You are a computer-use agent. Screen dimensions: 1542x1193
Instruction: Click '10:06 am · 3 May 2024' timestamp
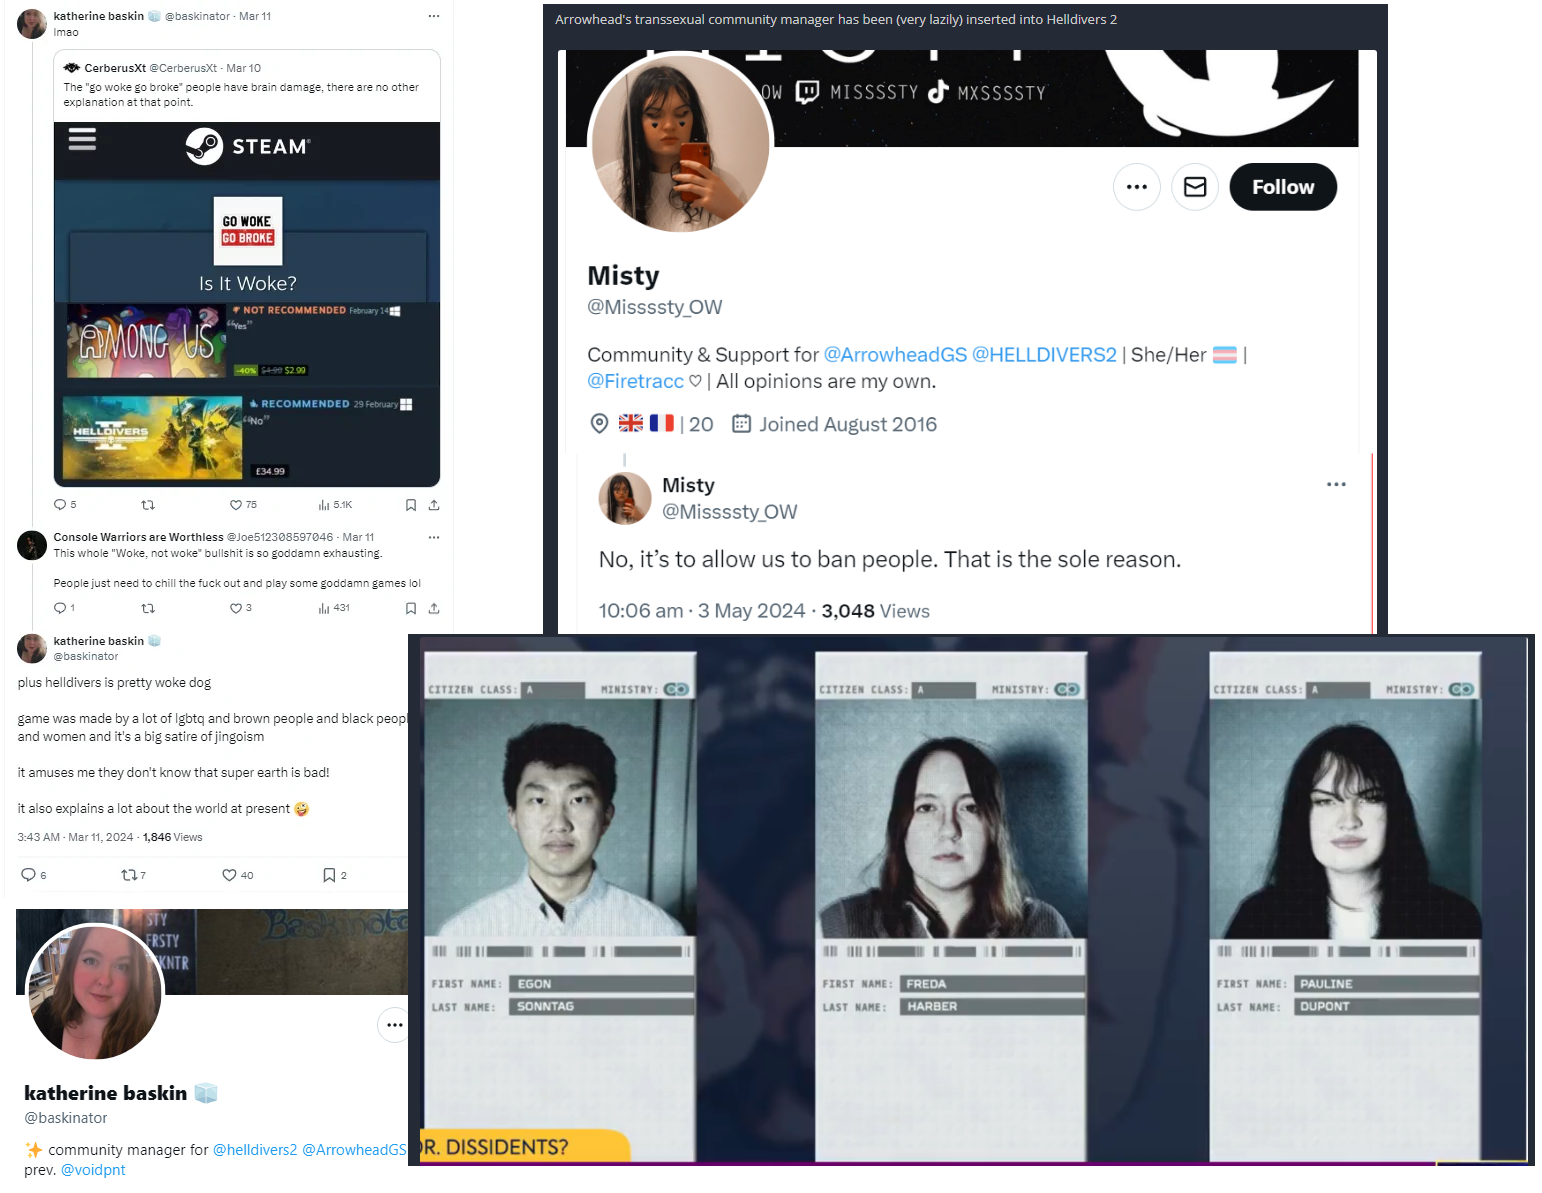point(702,611)
